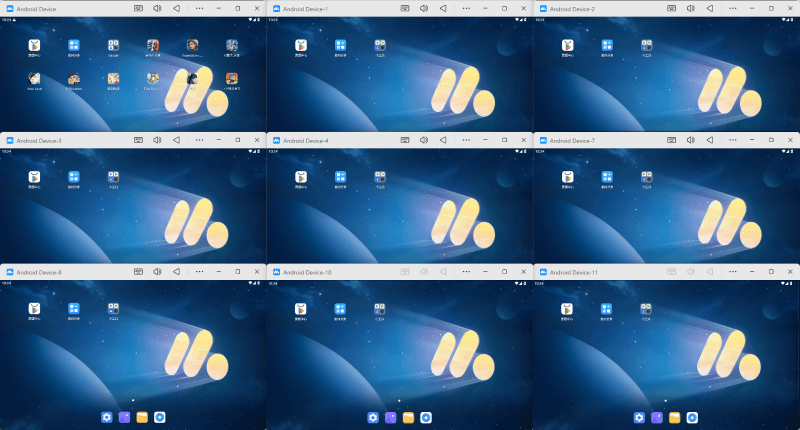This screenshot has width=800, height=430.
Task: Open the Settings gear in the Android Device-11 dock
Action: [x=639, y=418]
